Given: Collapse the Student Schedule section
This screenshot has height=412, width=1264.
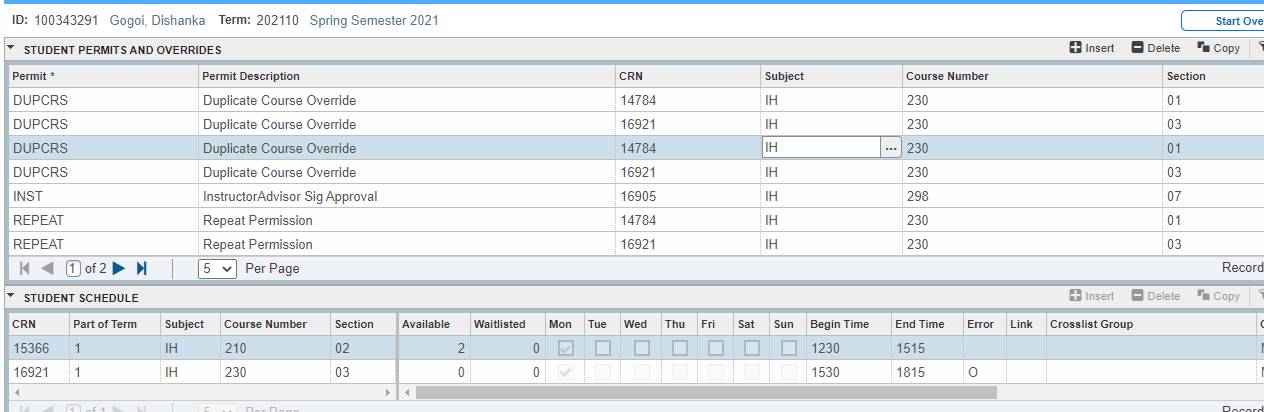Looking at the screenshot, I should [x=11, y=297].
